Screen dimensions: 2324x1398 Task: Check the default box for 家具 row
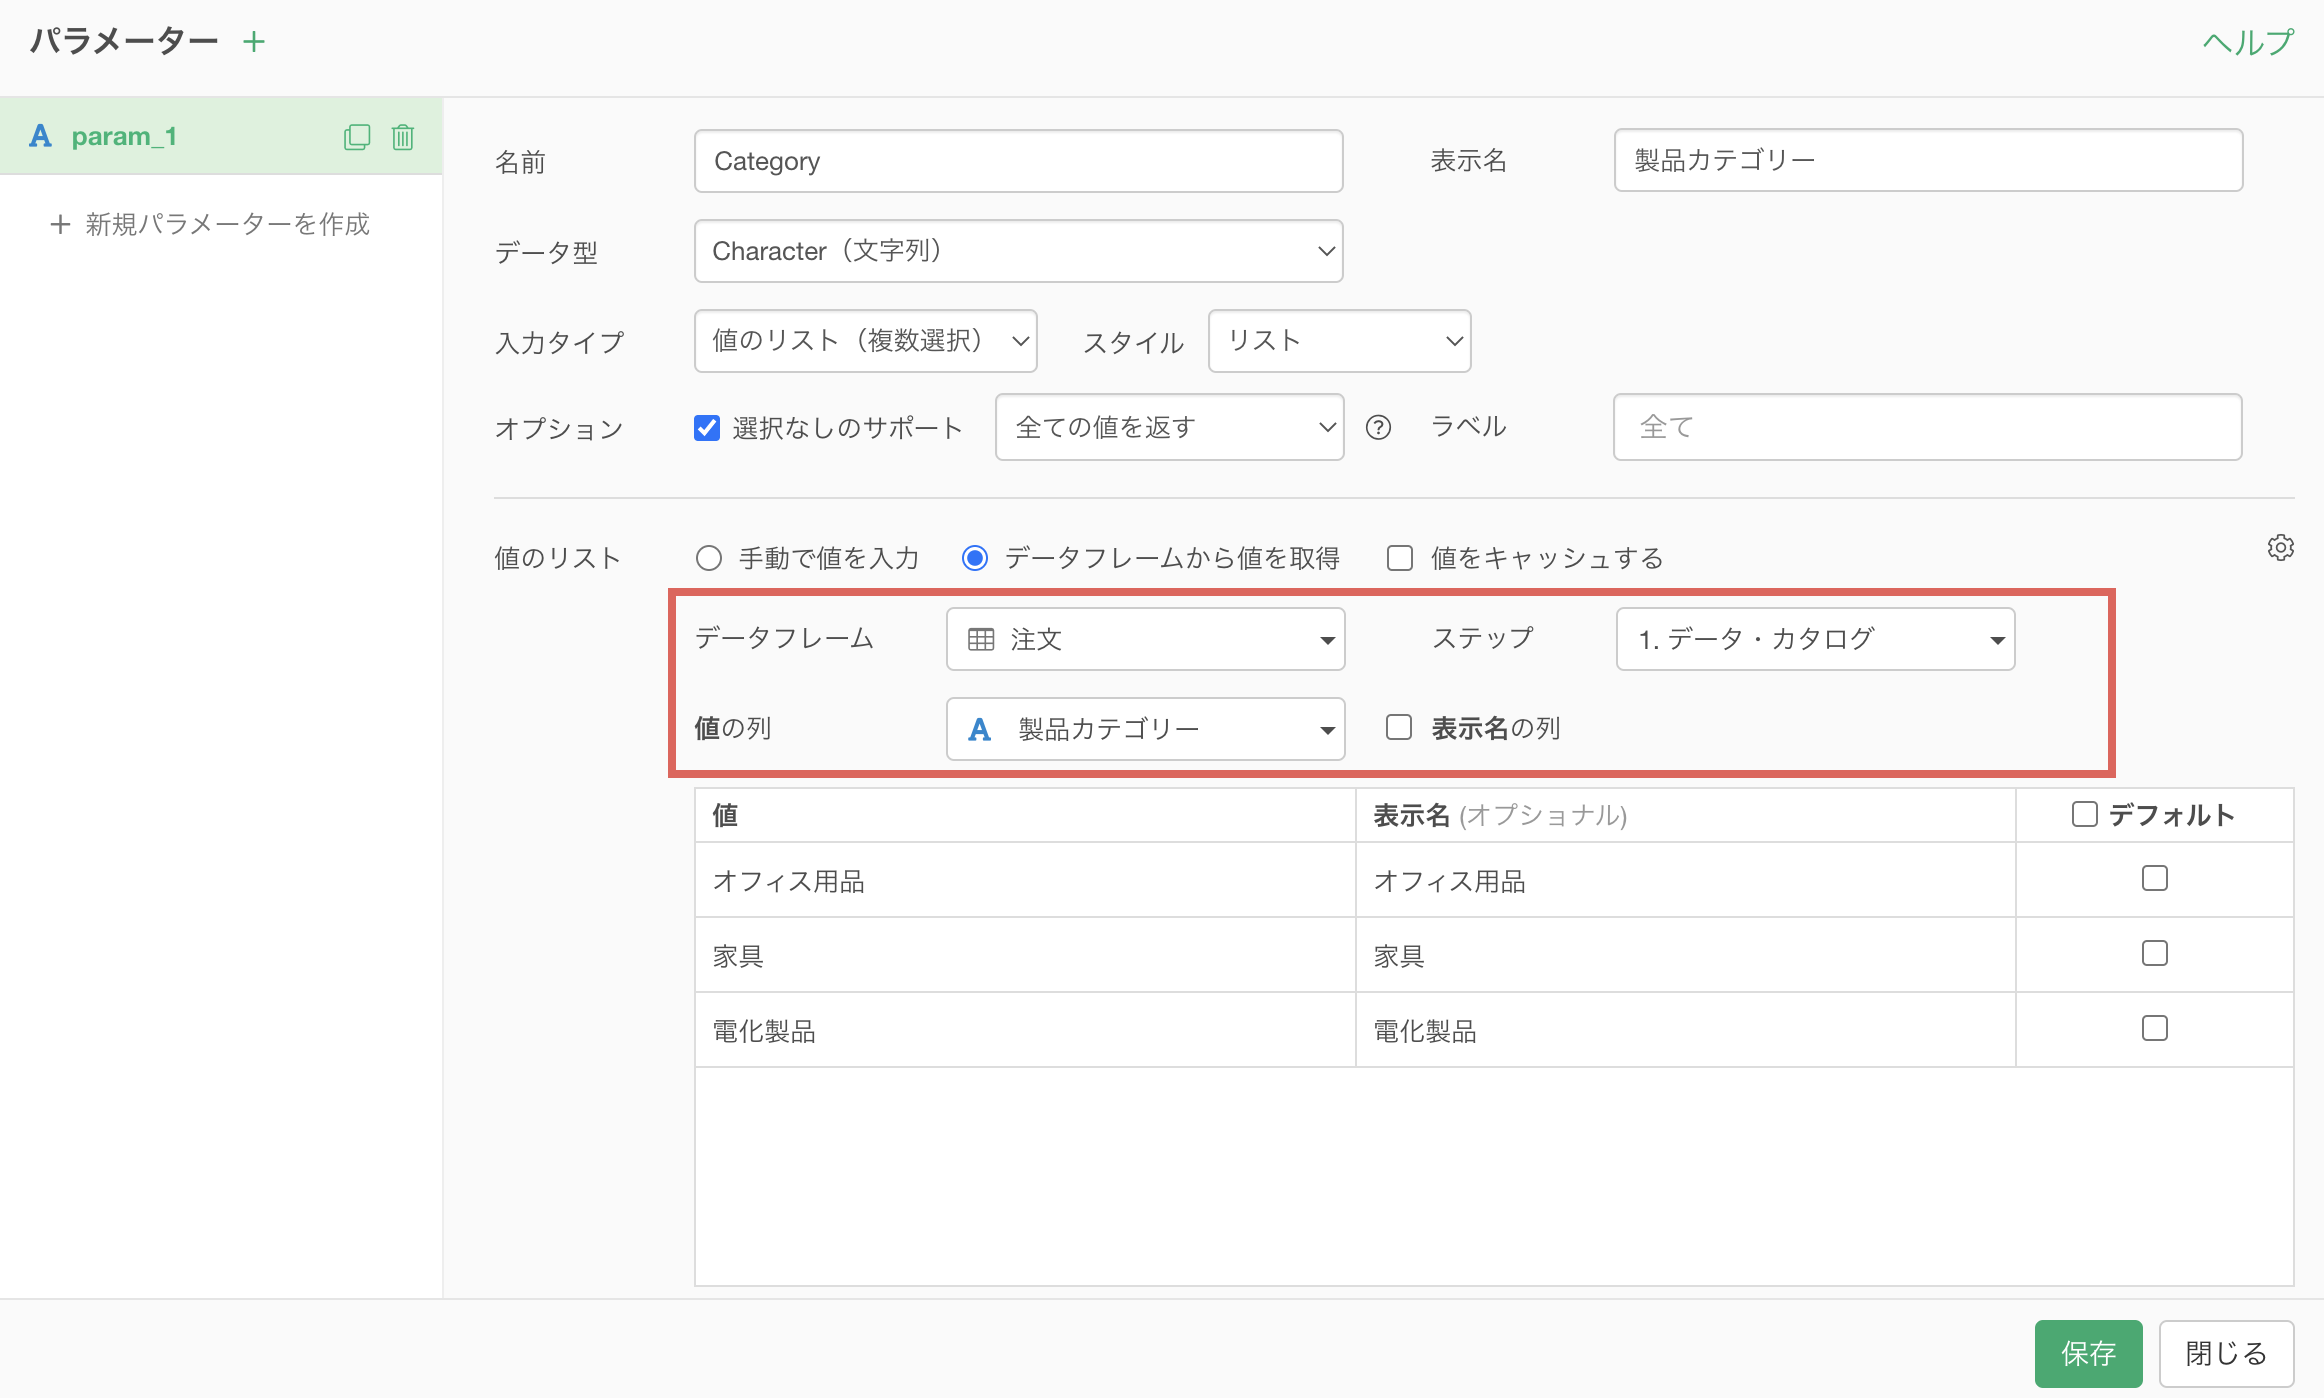coord(2155,953)
